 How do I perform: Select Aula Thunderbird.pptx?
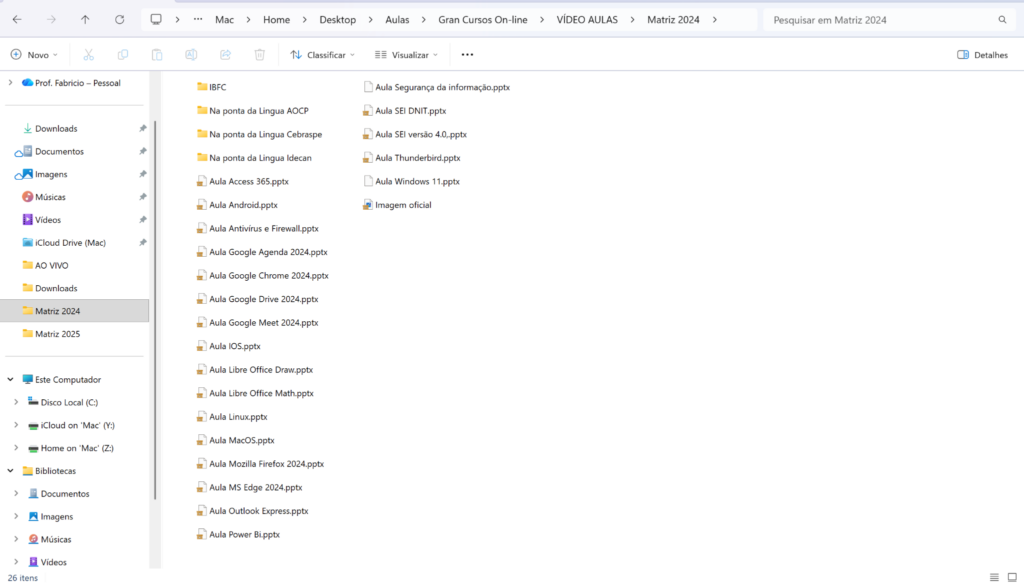(411, 158)
